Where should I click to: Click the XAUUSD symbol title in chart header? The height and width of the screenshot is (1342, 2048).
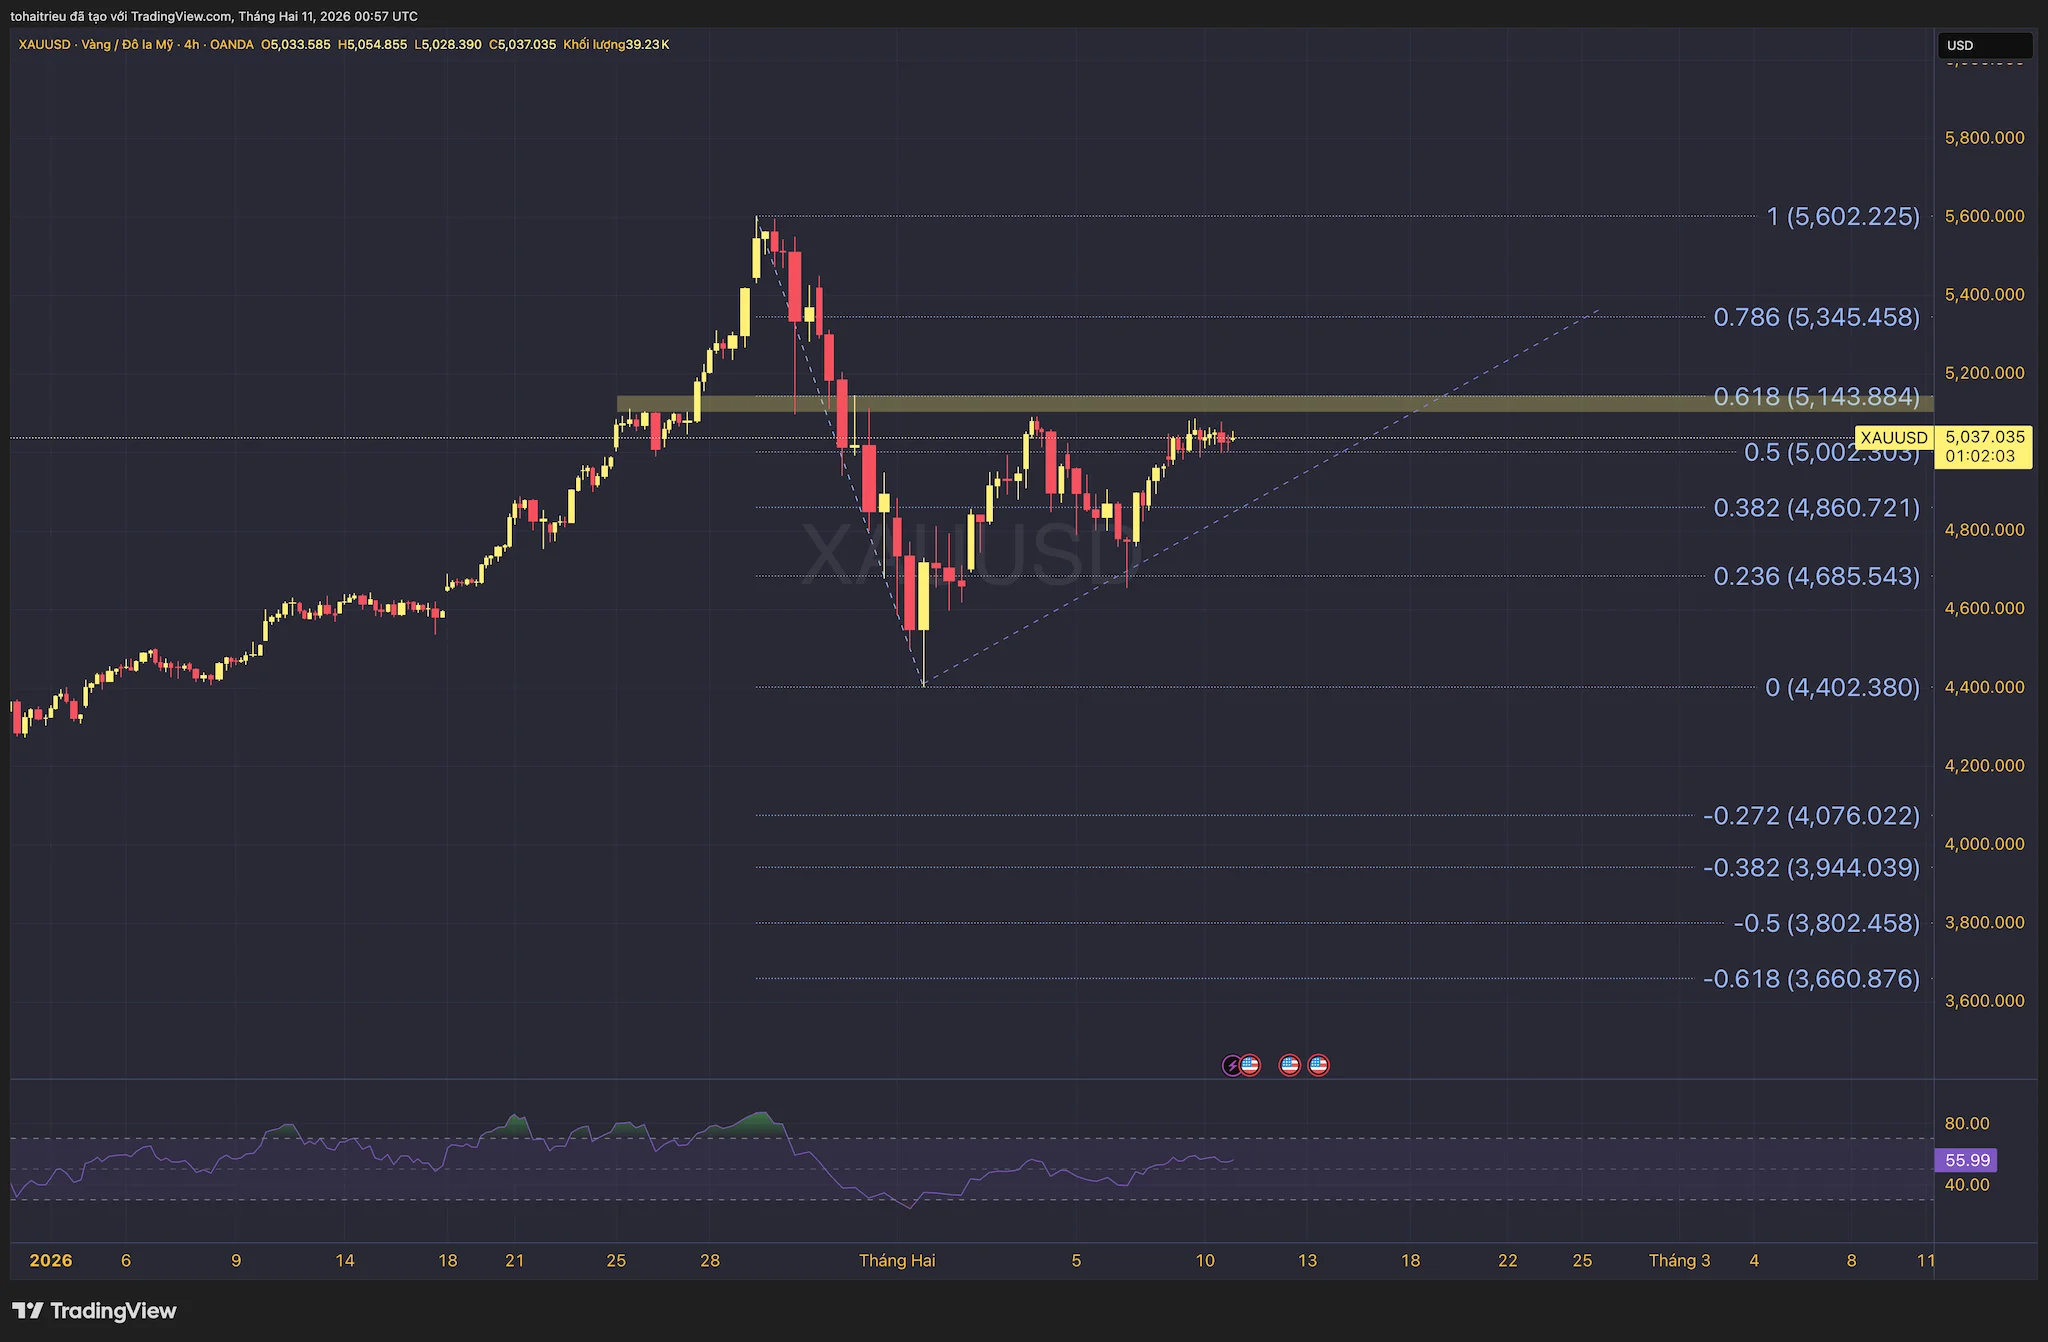pyautogui.click(x=45, y=45)
